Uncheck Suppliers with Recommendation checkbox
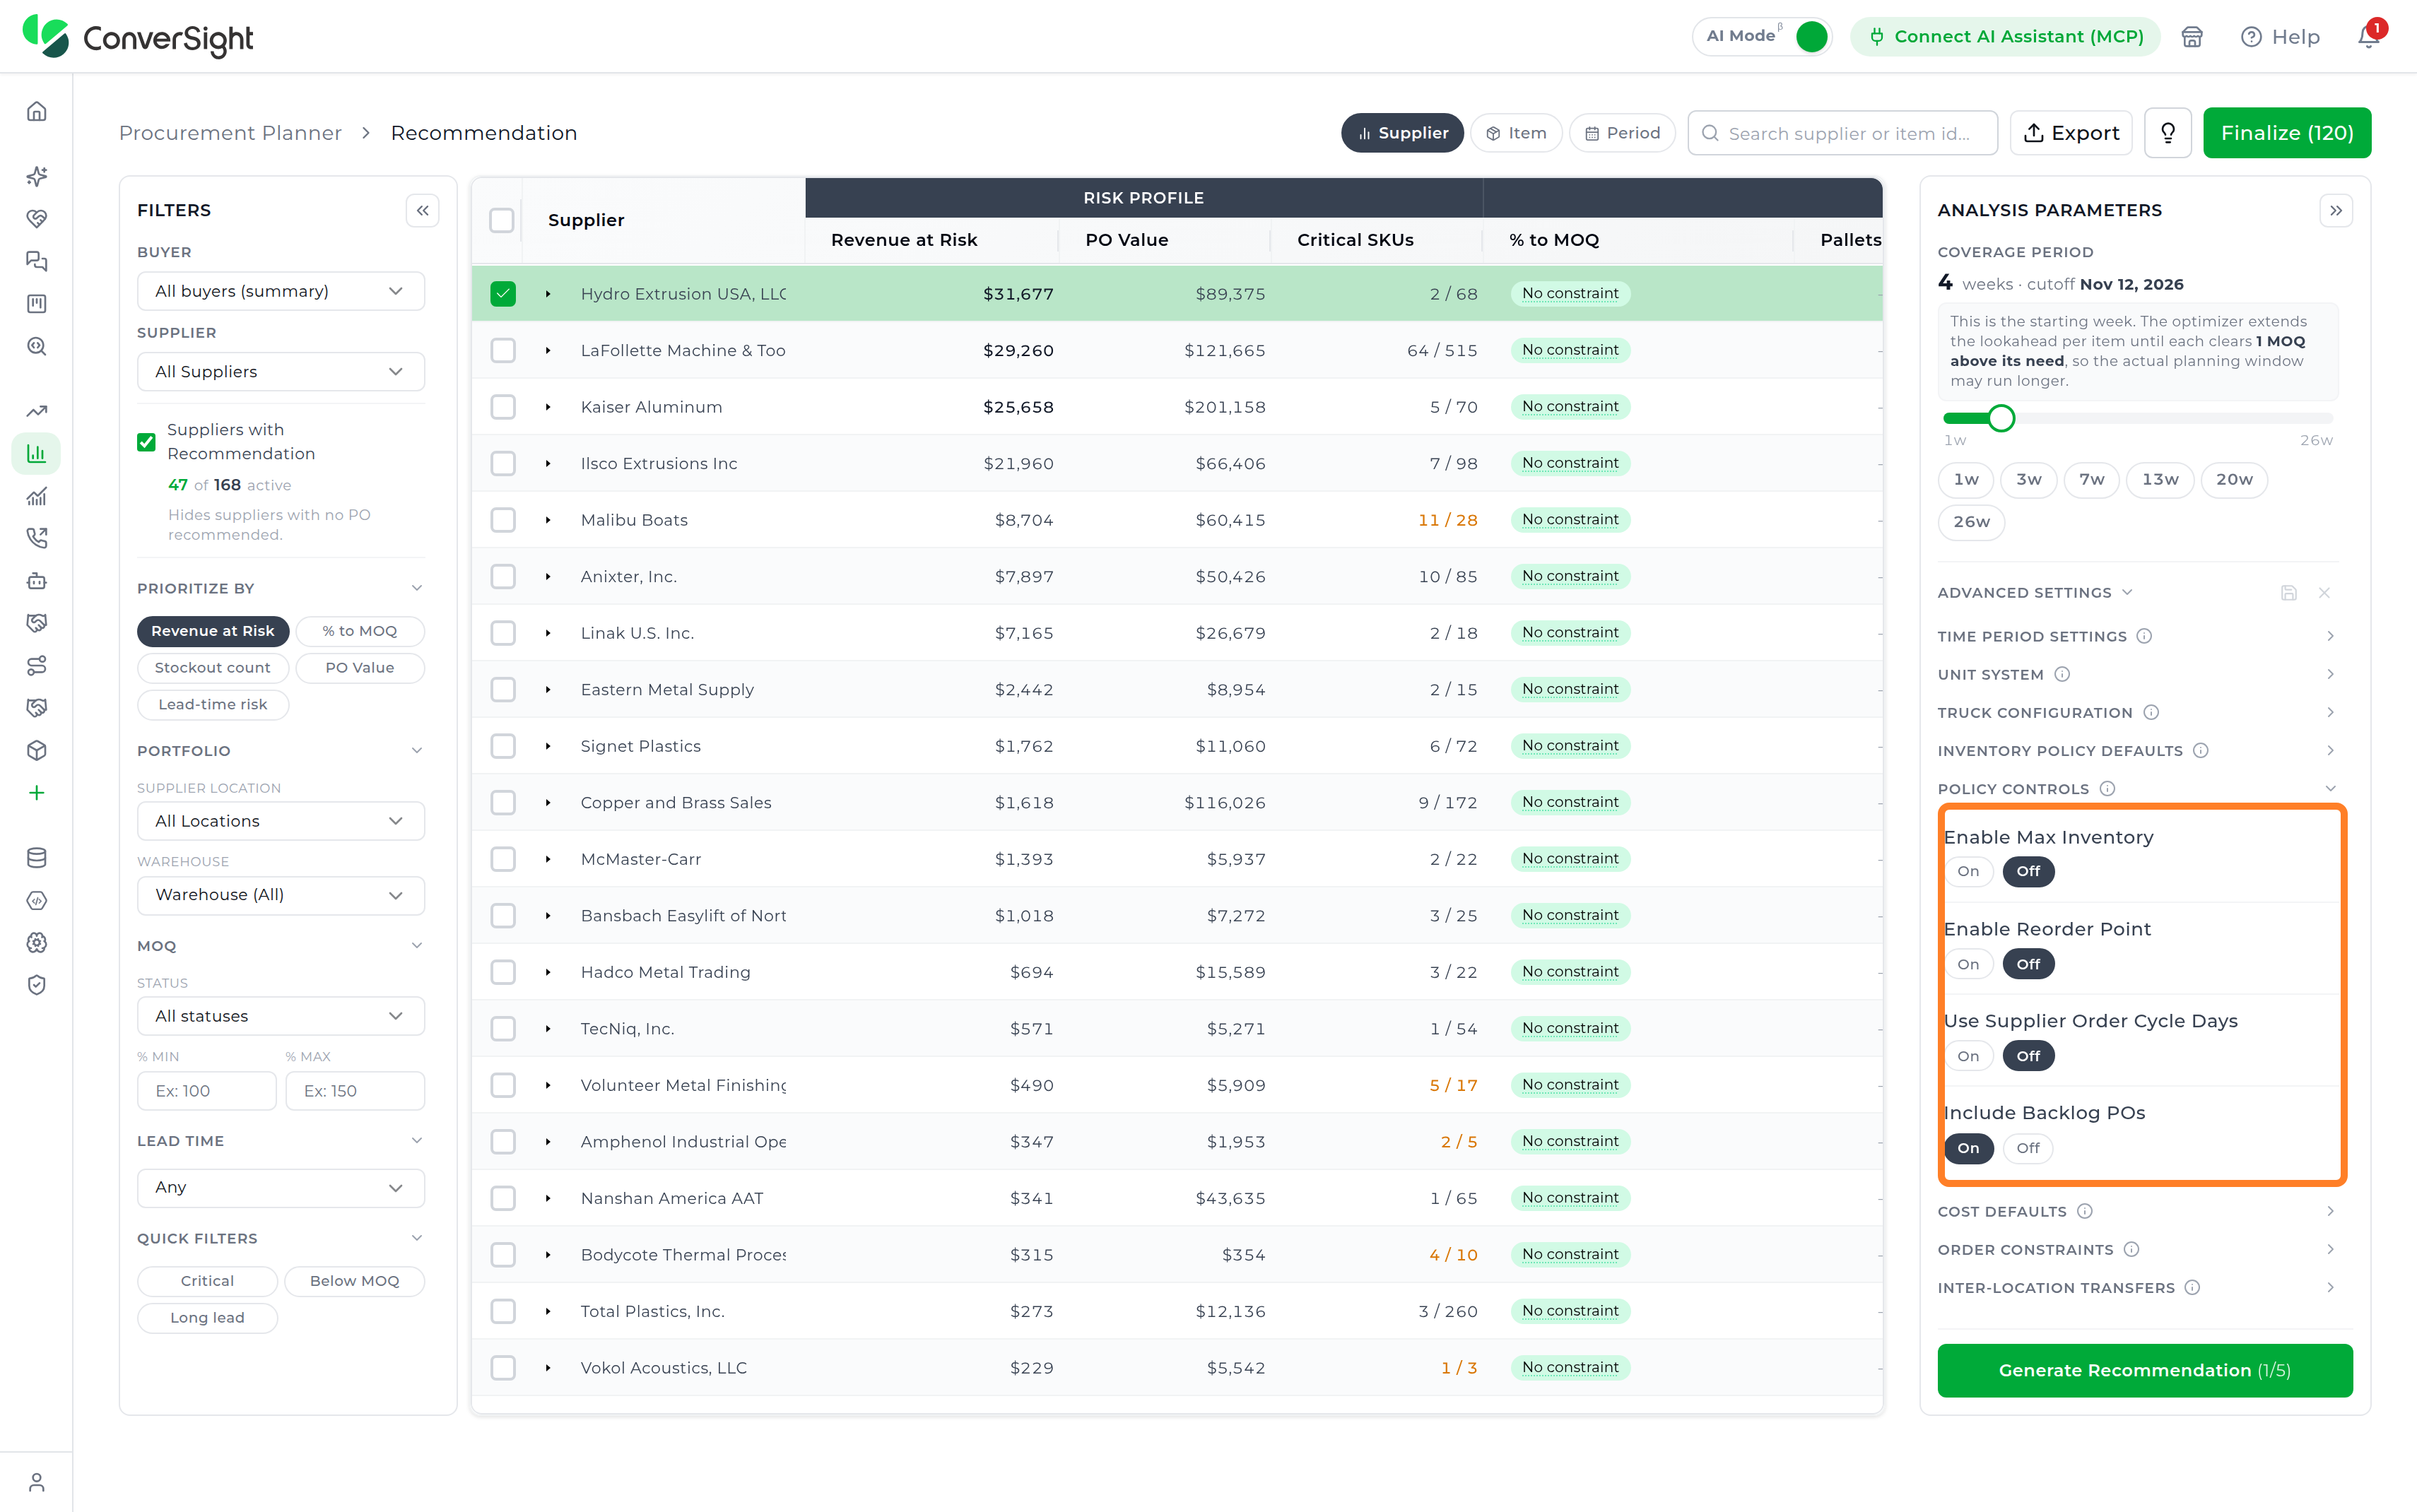 146,442
